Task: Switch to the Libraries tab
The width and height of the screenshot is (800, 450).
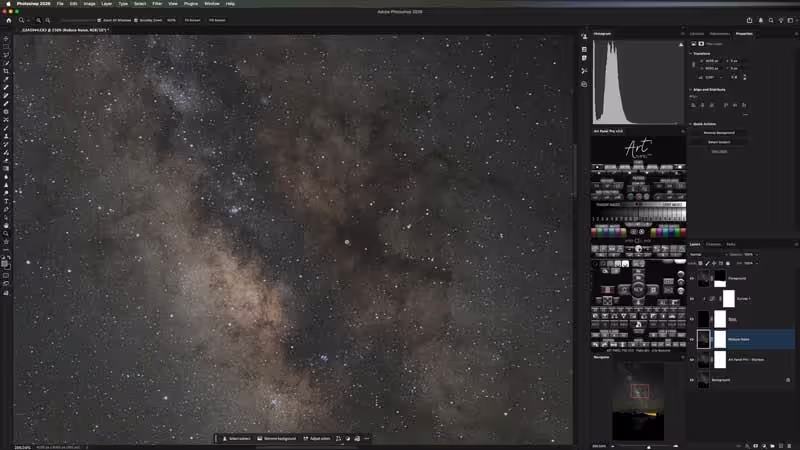Action: pyautogui.click(x=697, y=34)
